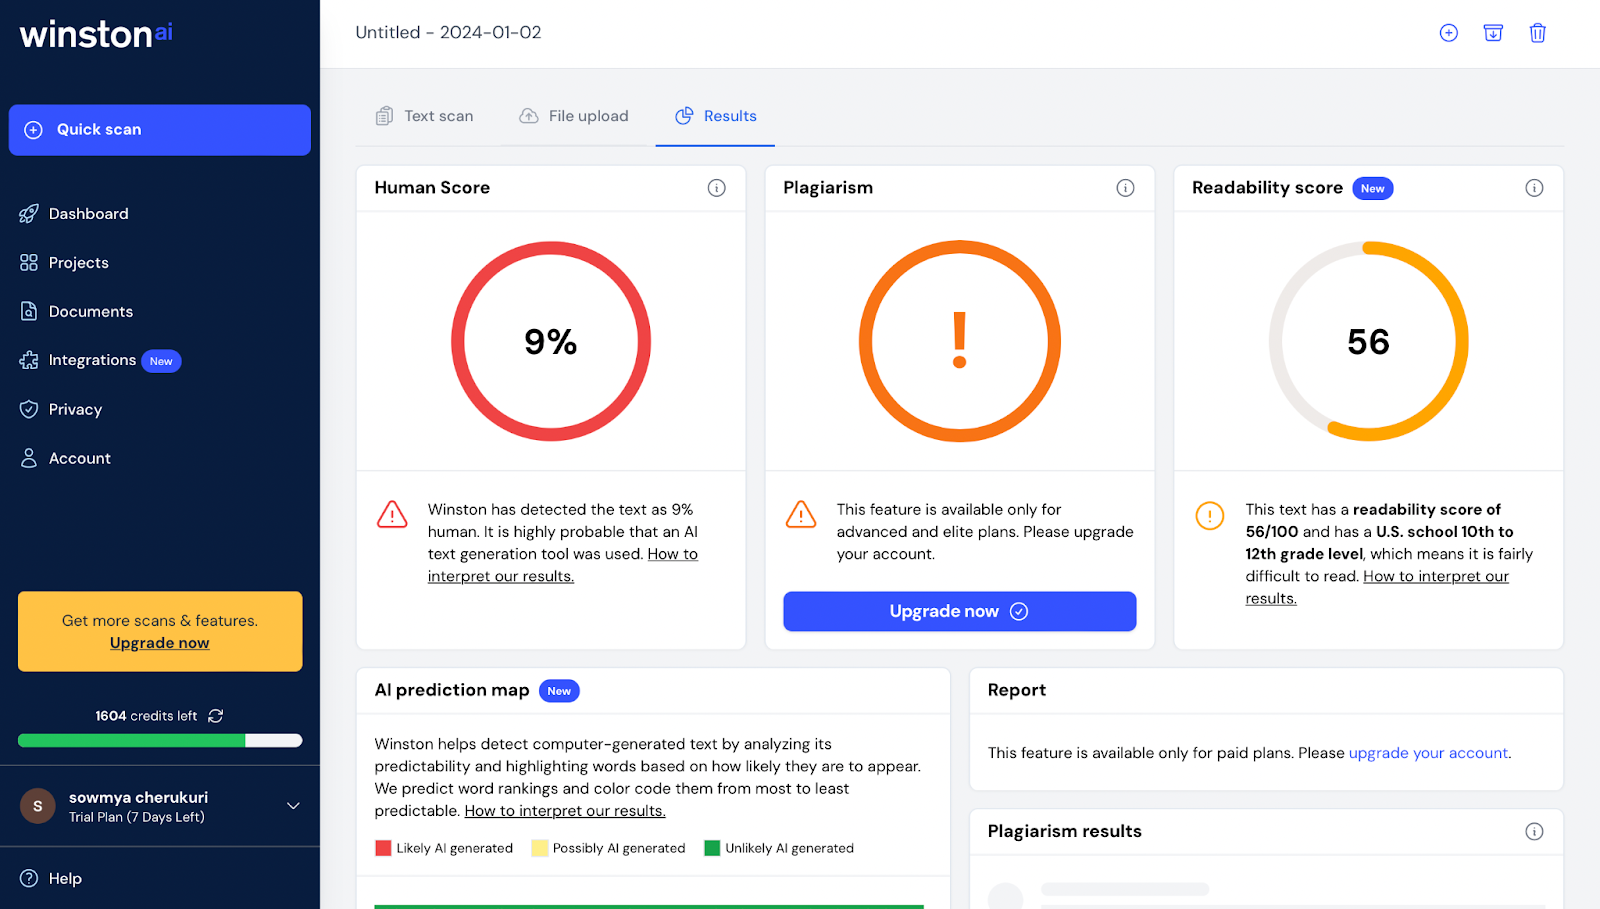Click the readability yellow alert circle icon
The width and height of the screenshot is (1600, 909).
point(1210,516)
